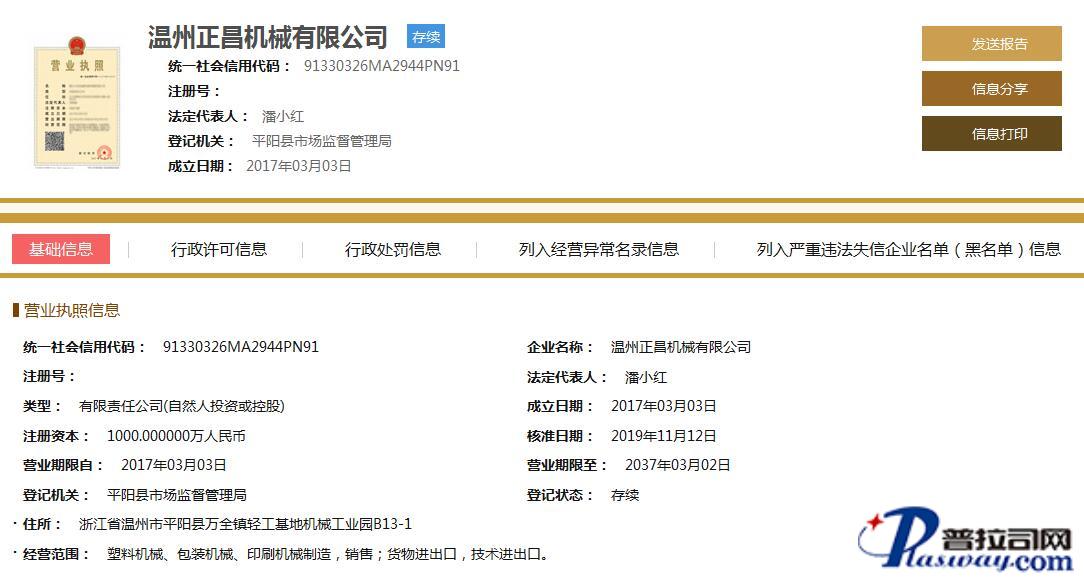
Task: Click the company title 温州正昌机械有限公司
Action: [x=268, y=37]
